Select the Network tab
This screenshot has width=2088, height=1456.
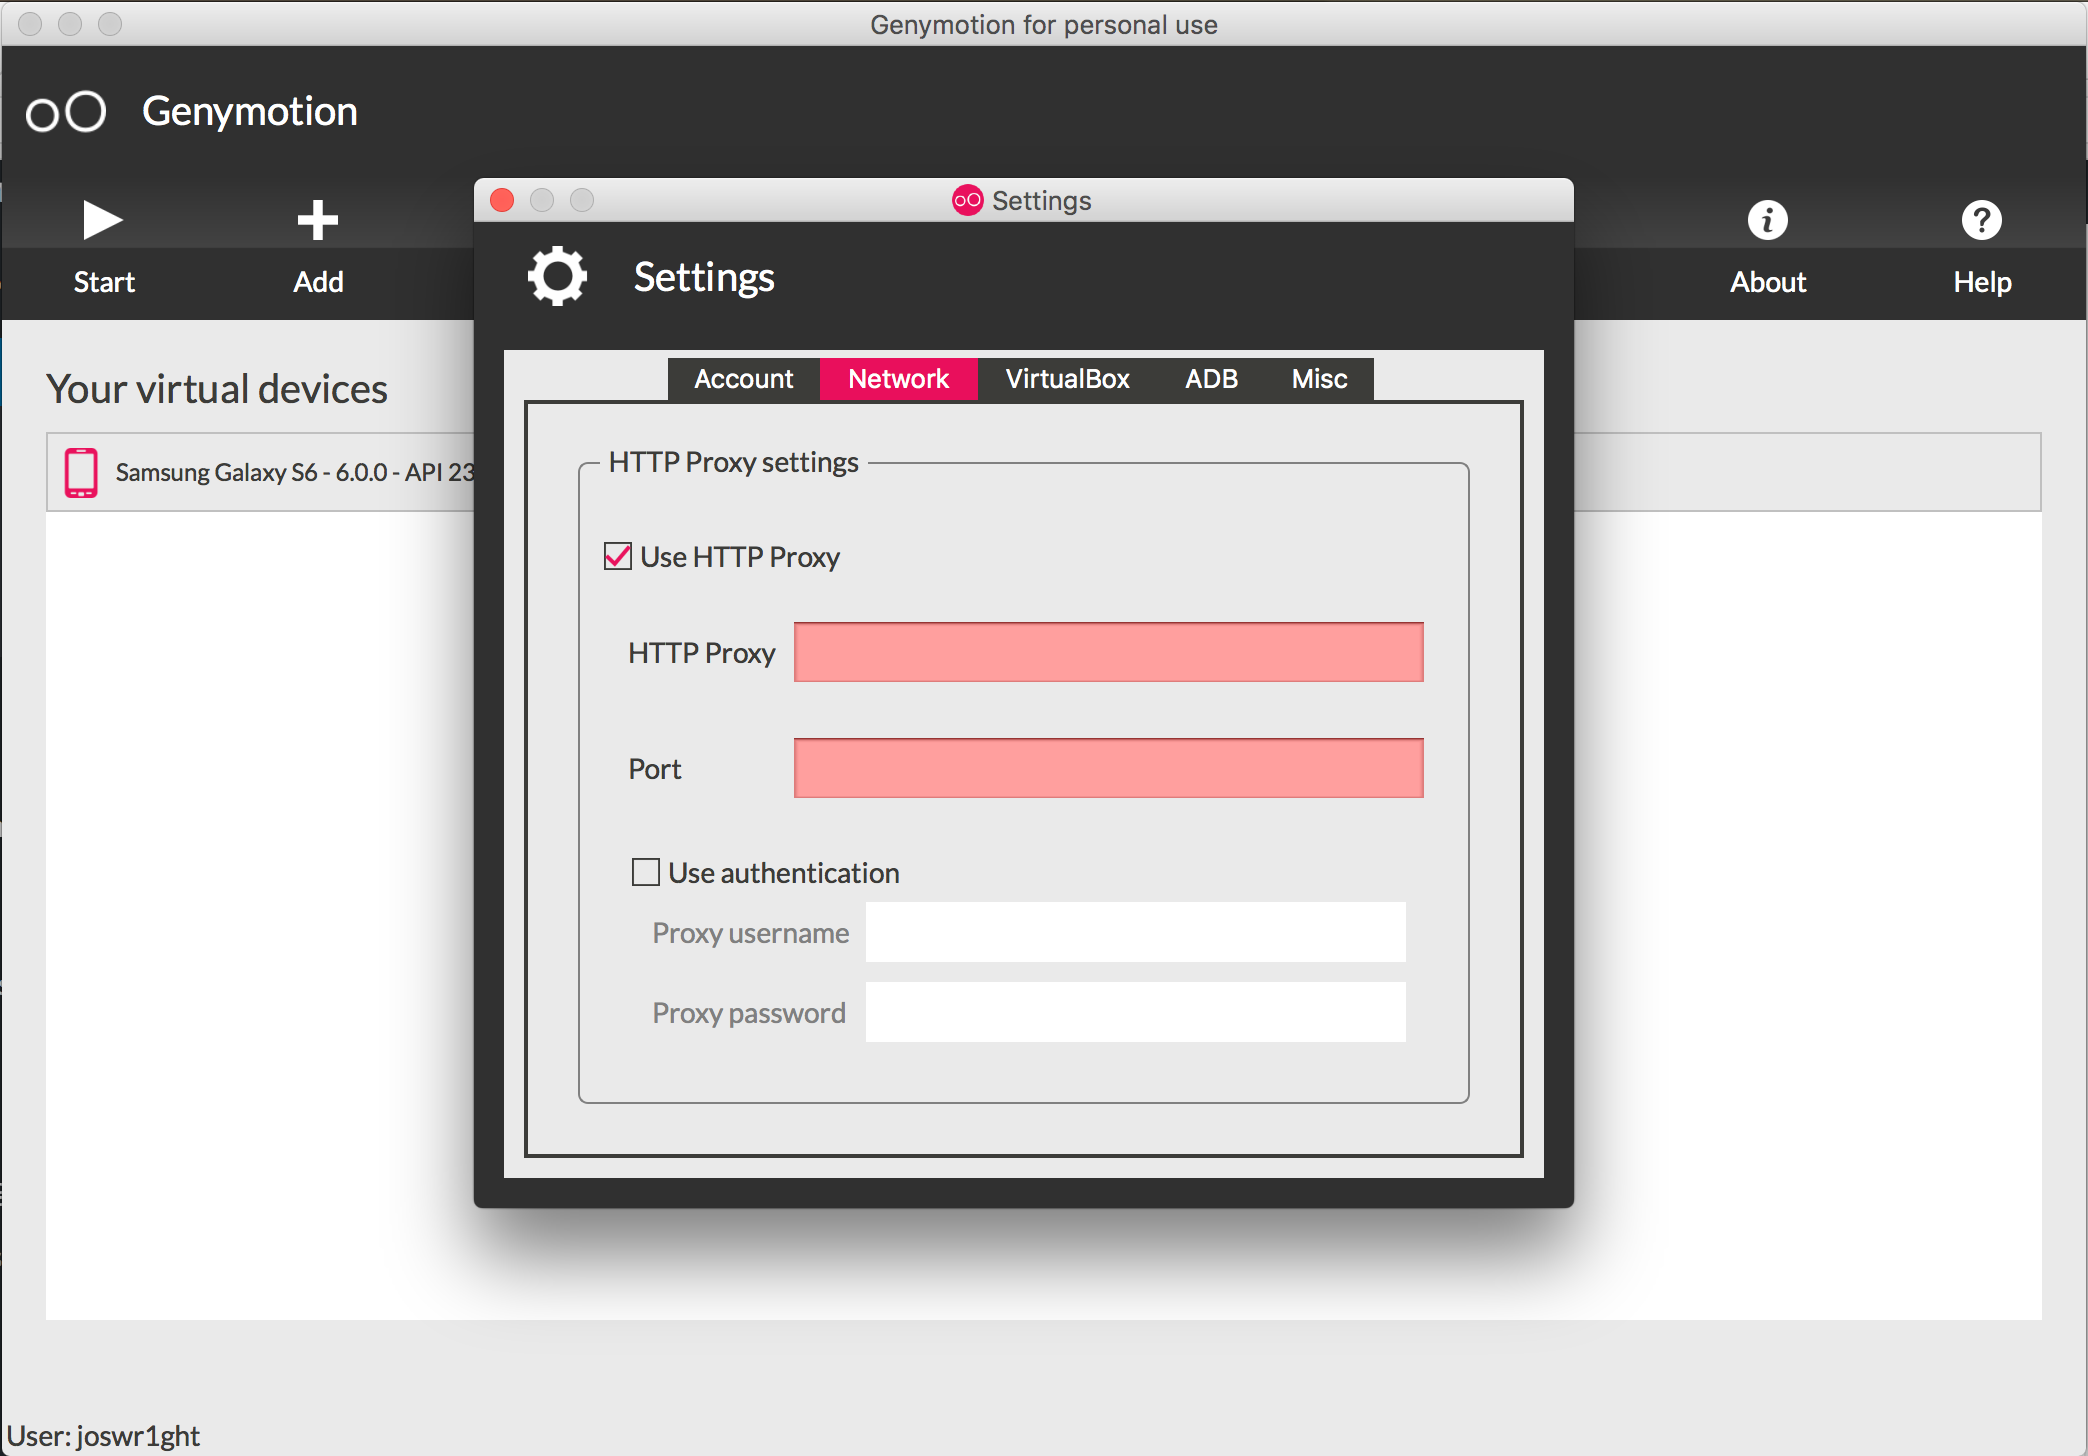click(898, 379)
